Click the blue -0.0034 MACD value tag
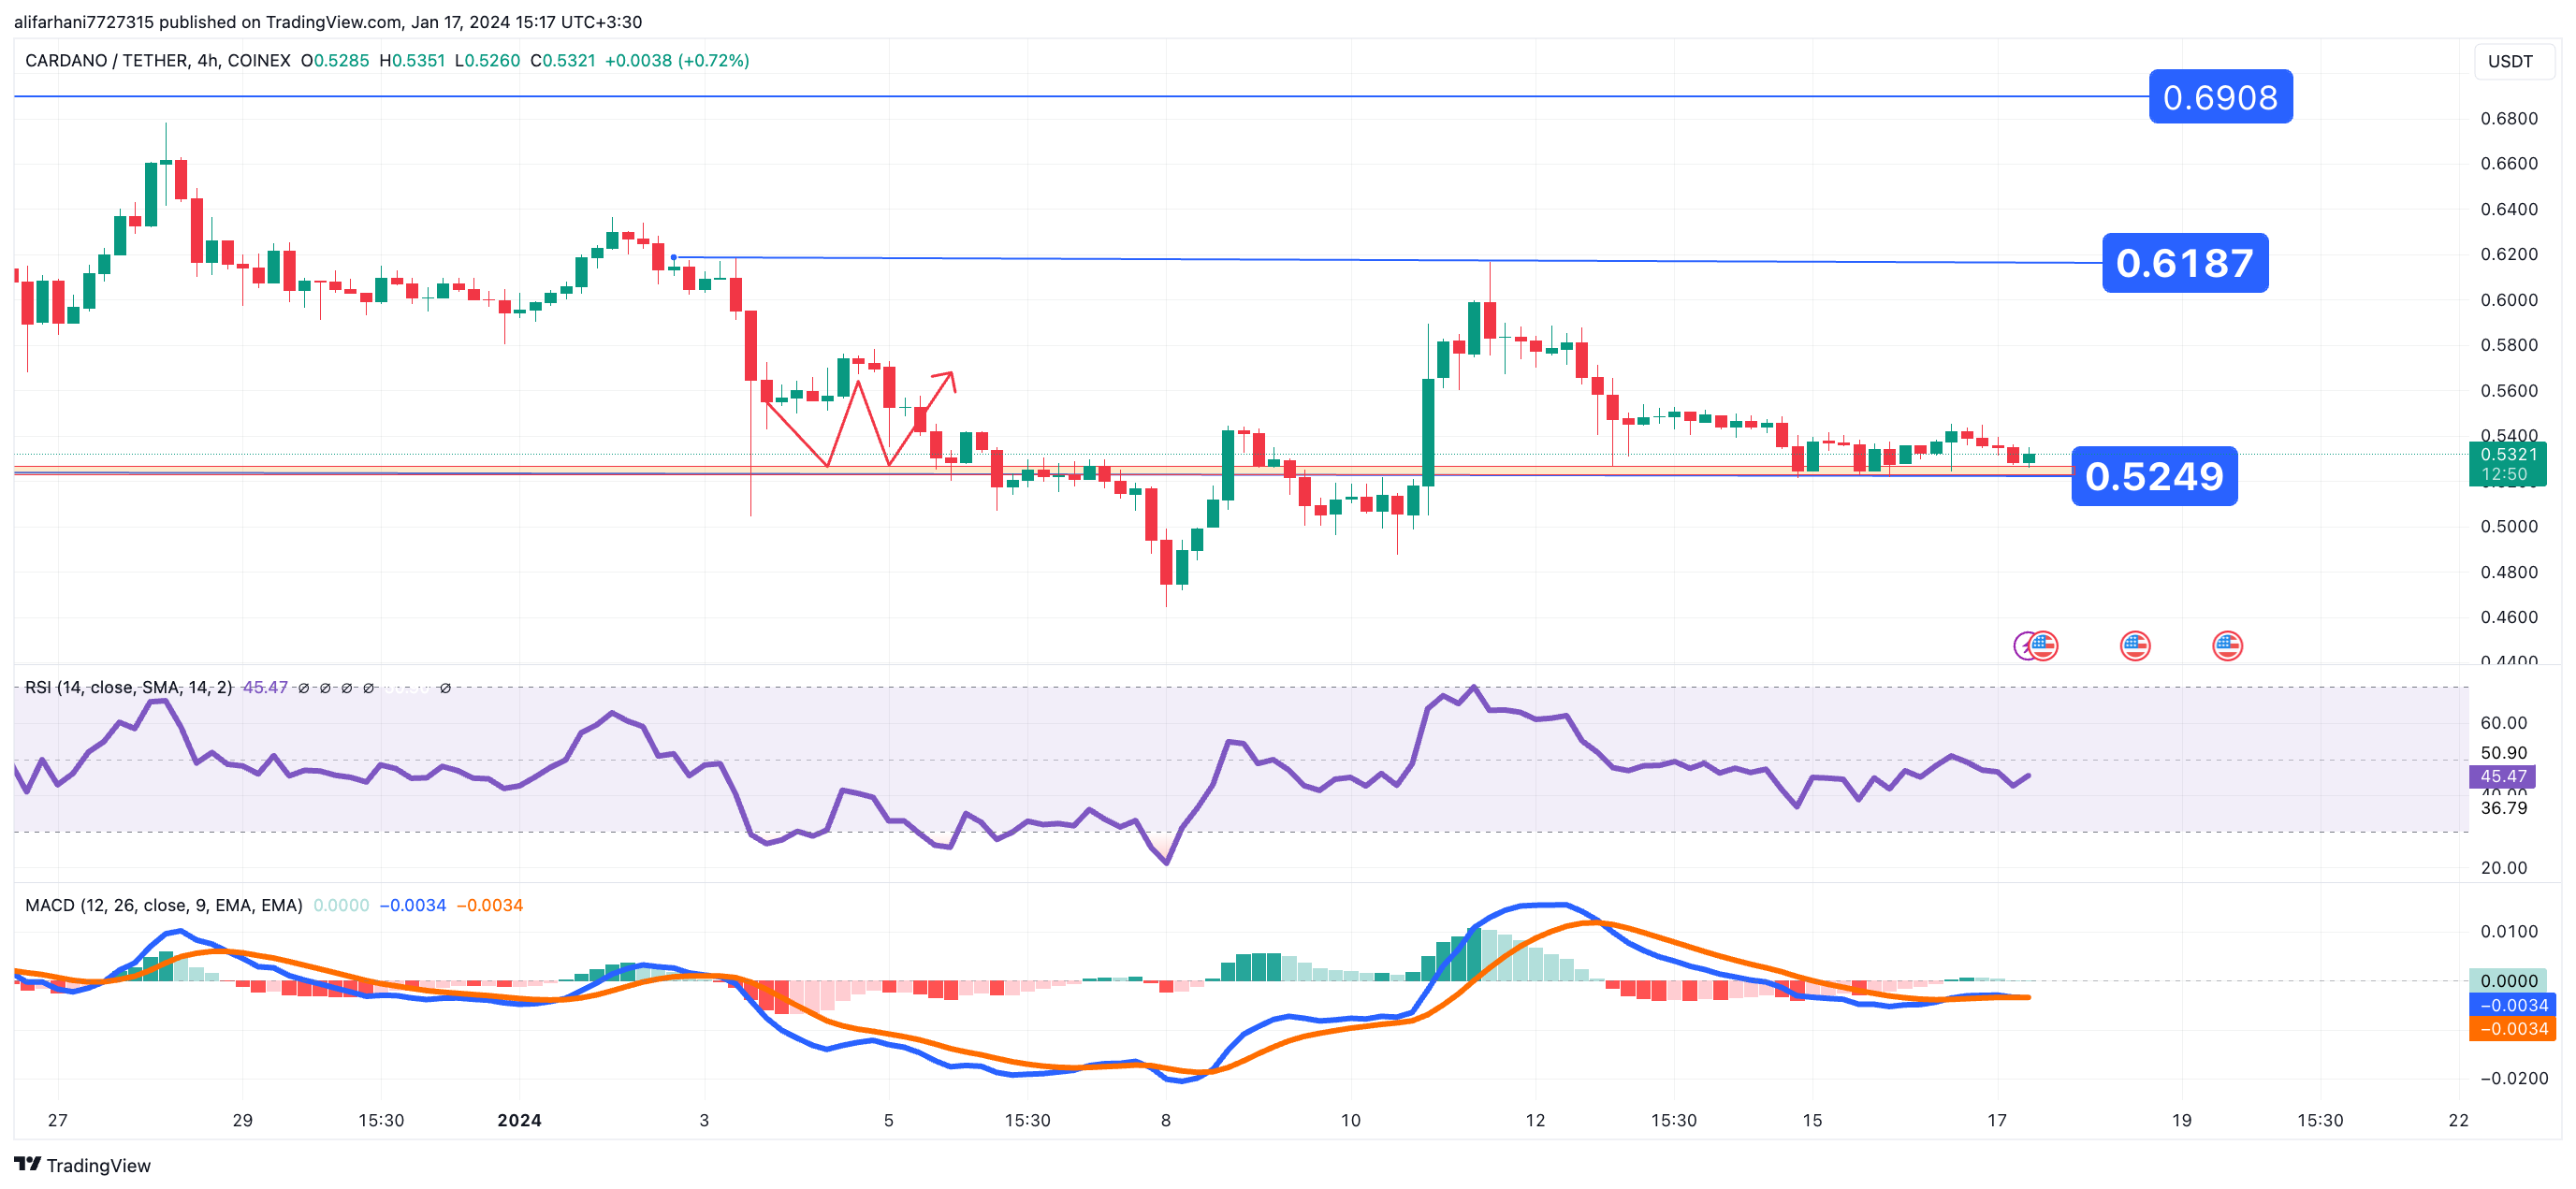 pos(2511,1005)
